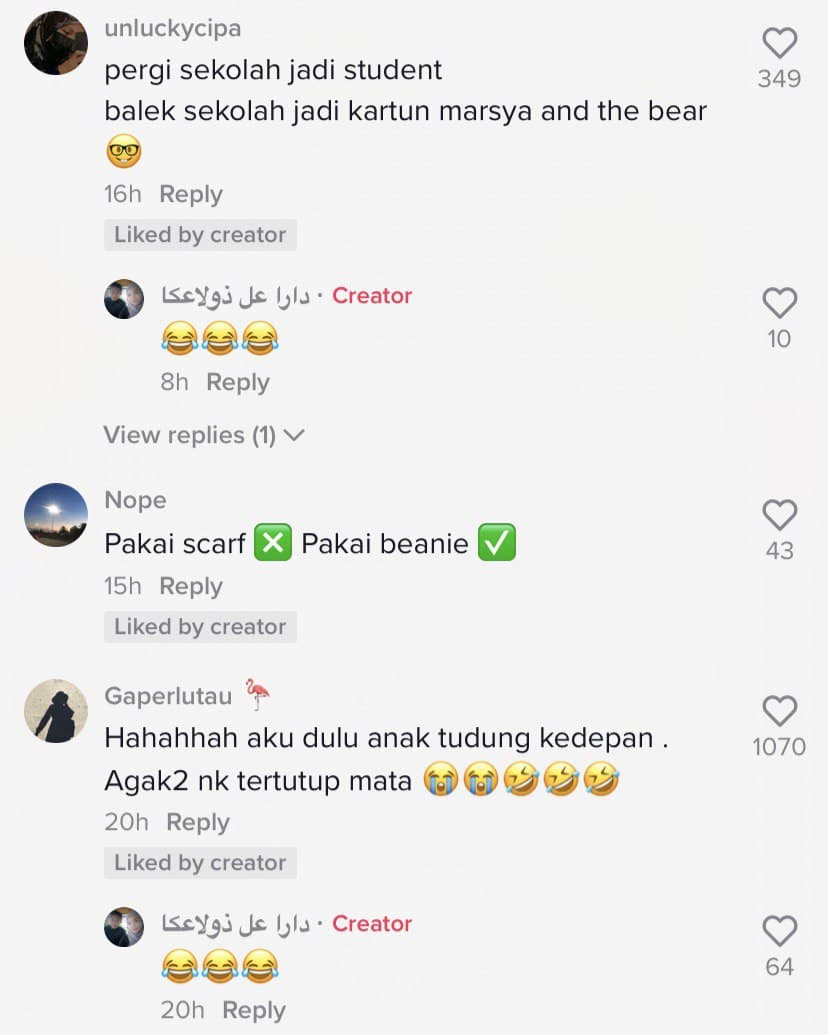Reply to unluckycipa's 16h comment
Screen dimensions: 828x1035
tap(191, 194)
